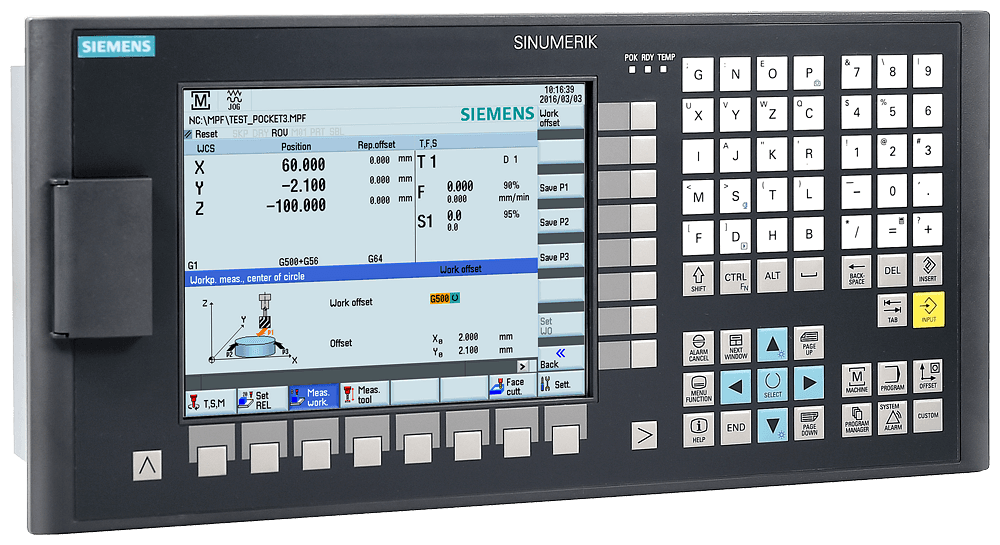Tap the numeric 7 key
The width and height of the screenshot is (1000, 545).
point(857,73)
